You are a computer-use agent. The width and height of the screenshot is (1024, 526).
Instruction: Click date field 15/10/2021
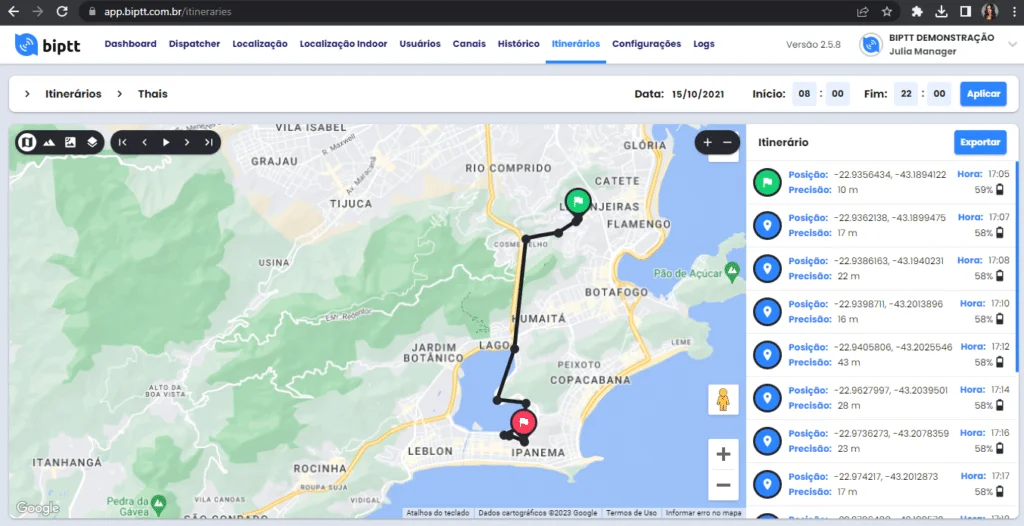click(x=697, y=94)
